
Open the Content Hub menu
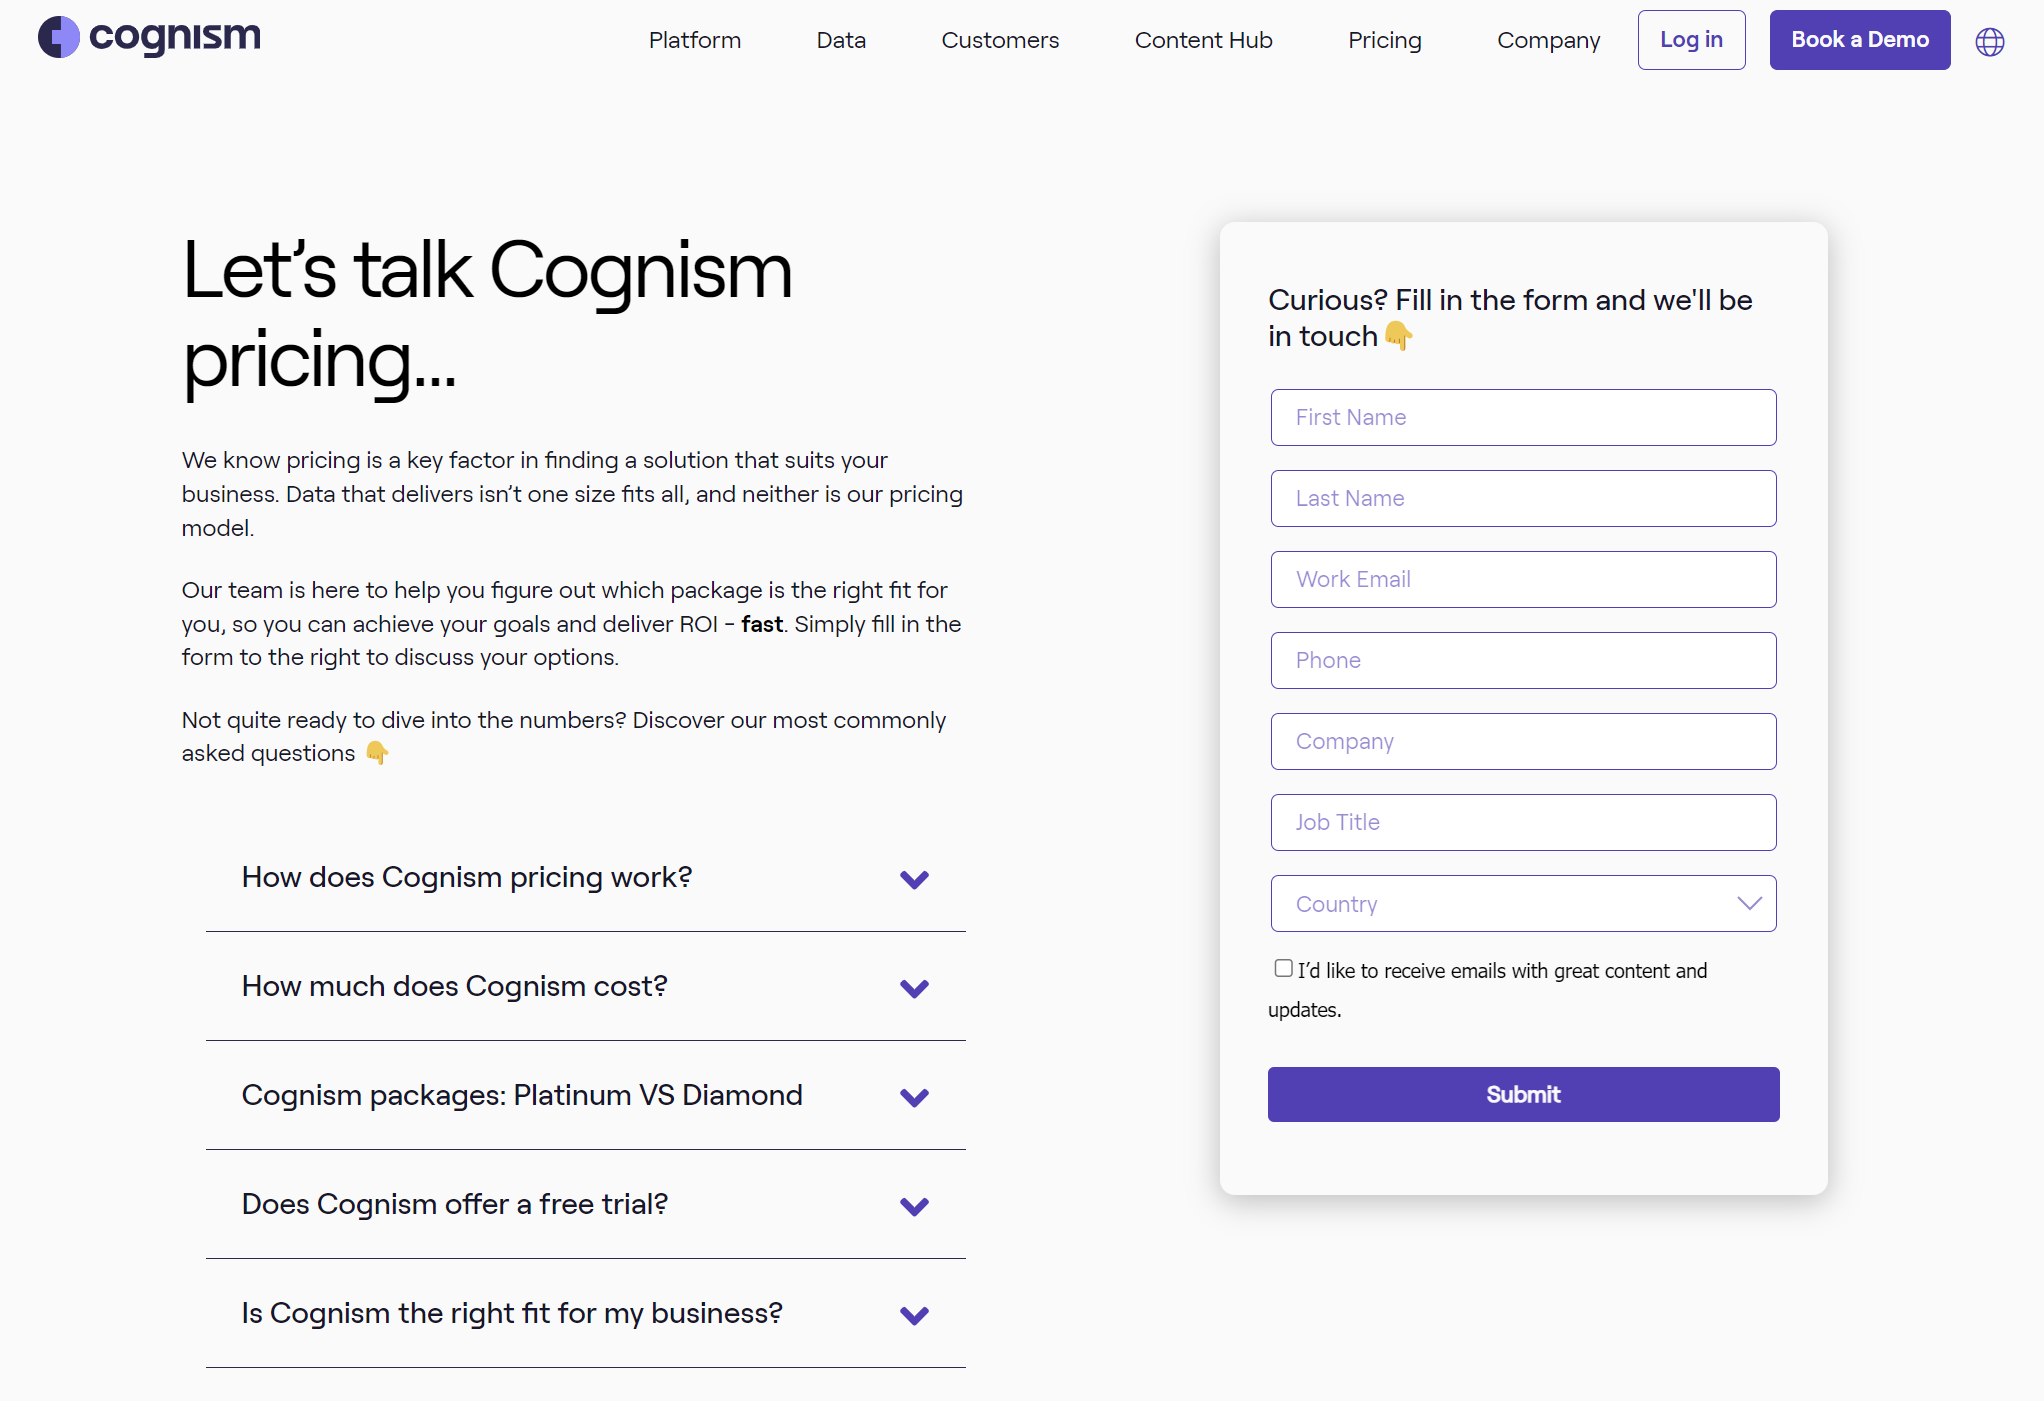click(x=1203, y=40)
